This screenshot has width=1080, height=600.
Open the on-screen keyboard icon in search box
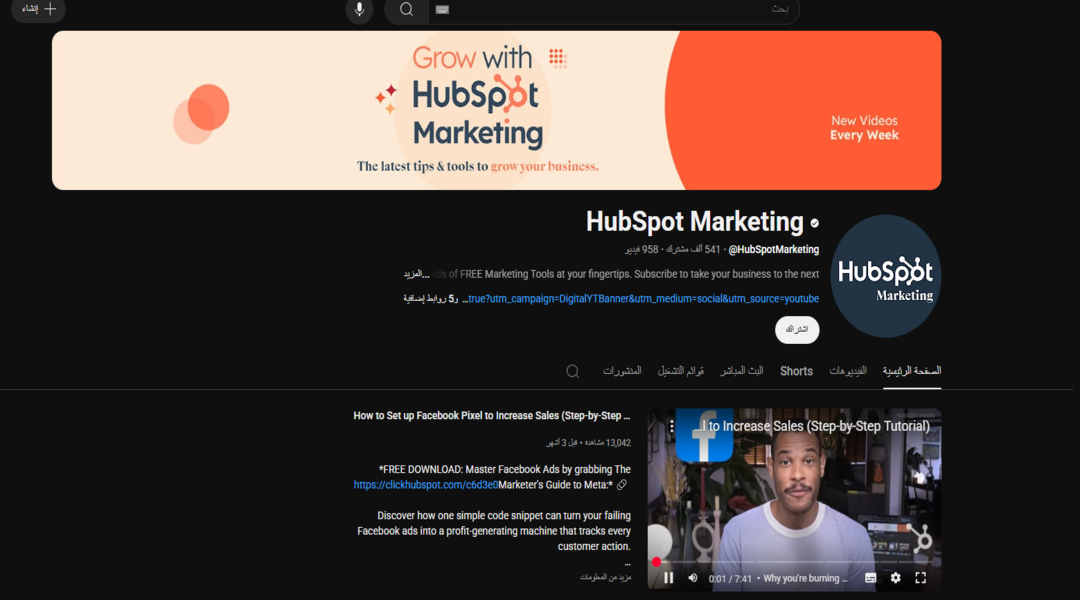point(442,10)
